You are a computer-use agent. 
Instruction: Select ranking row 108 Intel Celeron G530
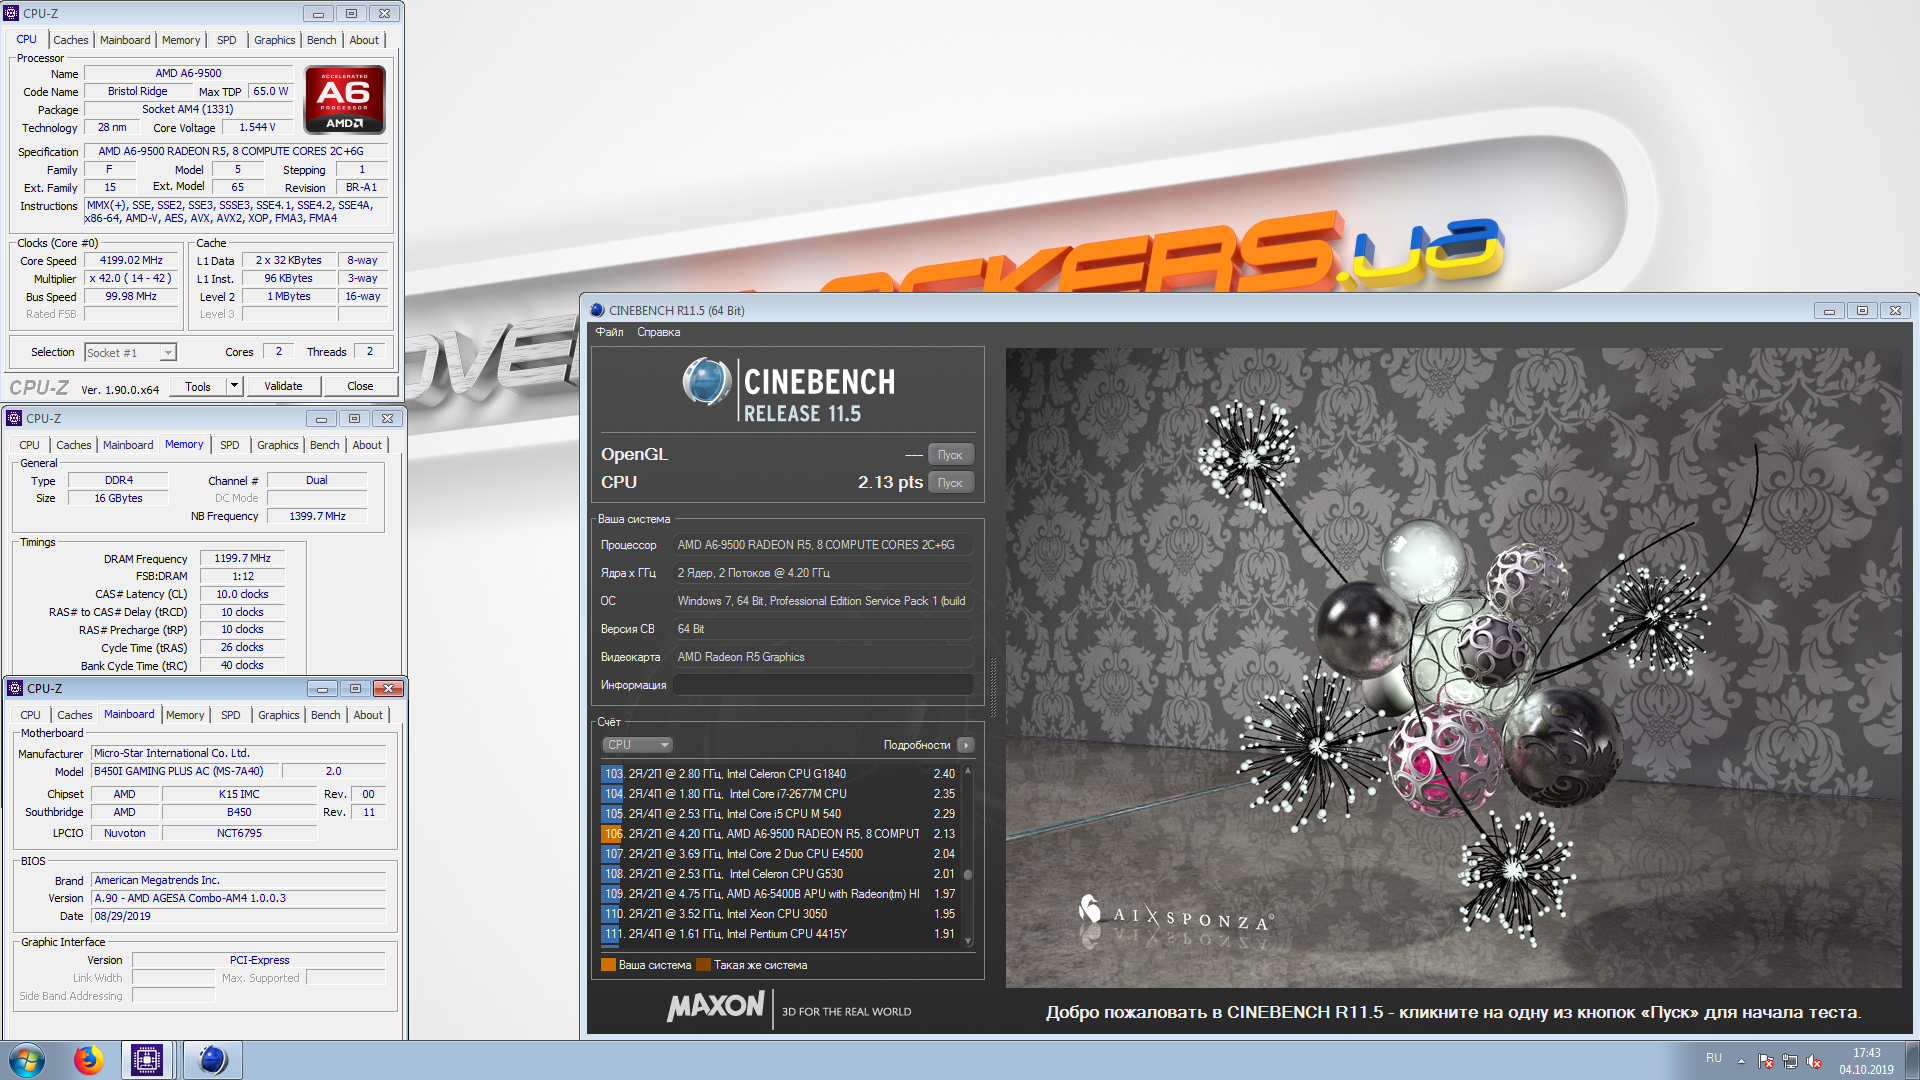tap(780, 874)
